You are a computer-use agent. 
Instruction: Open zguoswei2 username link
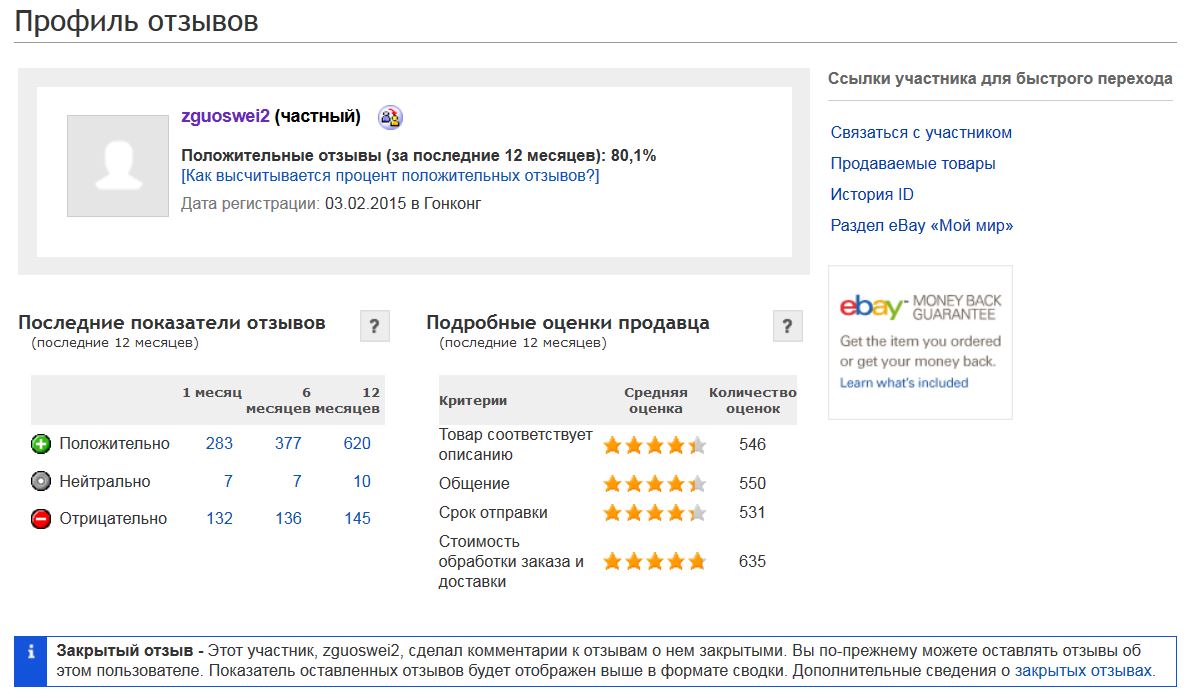tap(225, 116)
